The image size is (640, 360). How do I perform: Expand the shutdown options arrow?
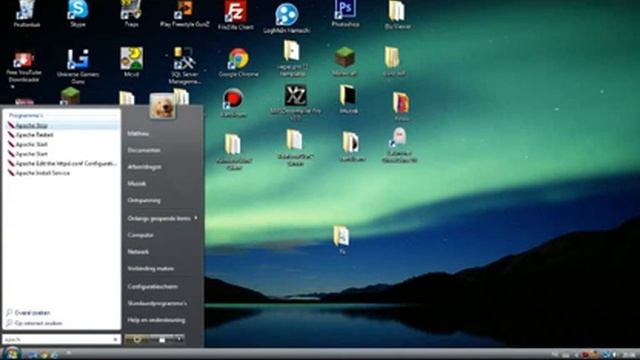[x=180, y=339]
